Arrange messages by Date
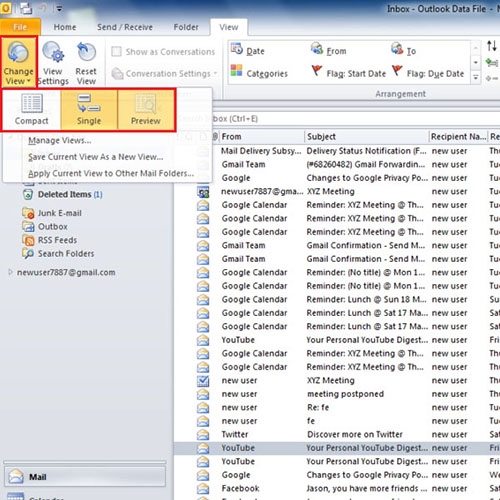The width and height of the screenshot is (500, 500). click(248, 51)
